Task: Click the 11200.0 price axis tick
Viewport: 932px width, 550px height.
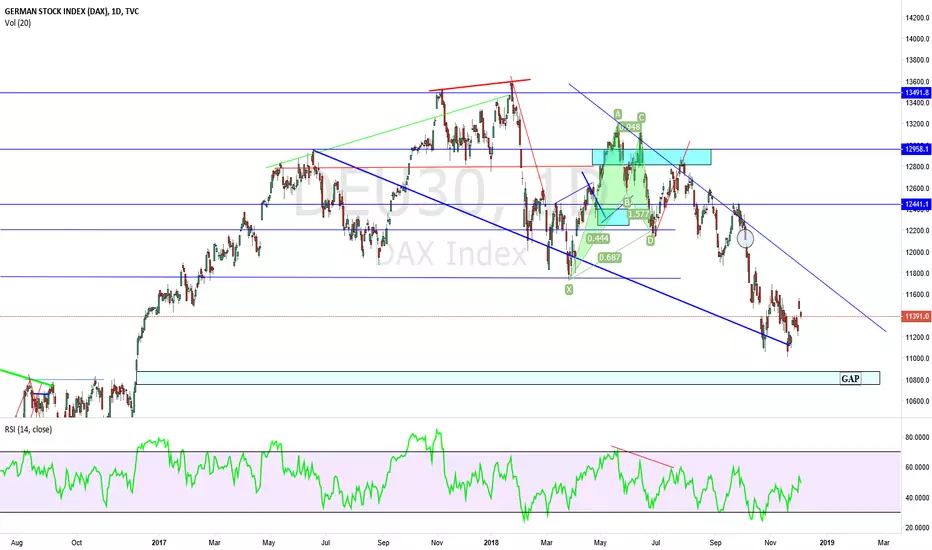Action: (x=917, y=338)
